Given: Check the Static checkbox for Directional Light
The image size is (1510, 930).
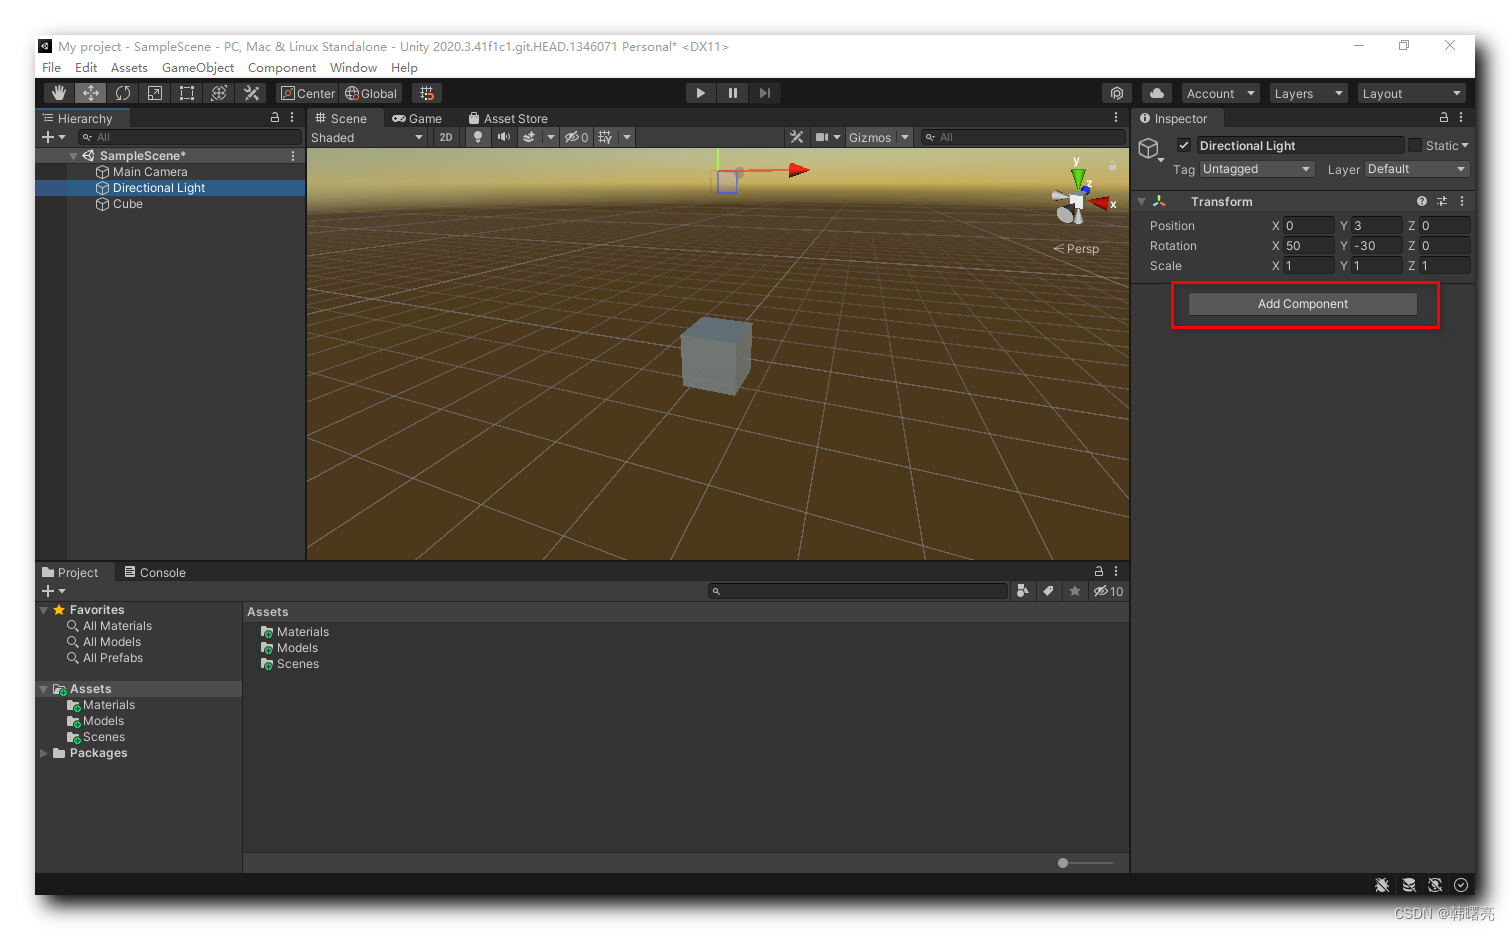Looking at the screenshot, I should (1415, 145).
